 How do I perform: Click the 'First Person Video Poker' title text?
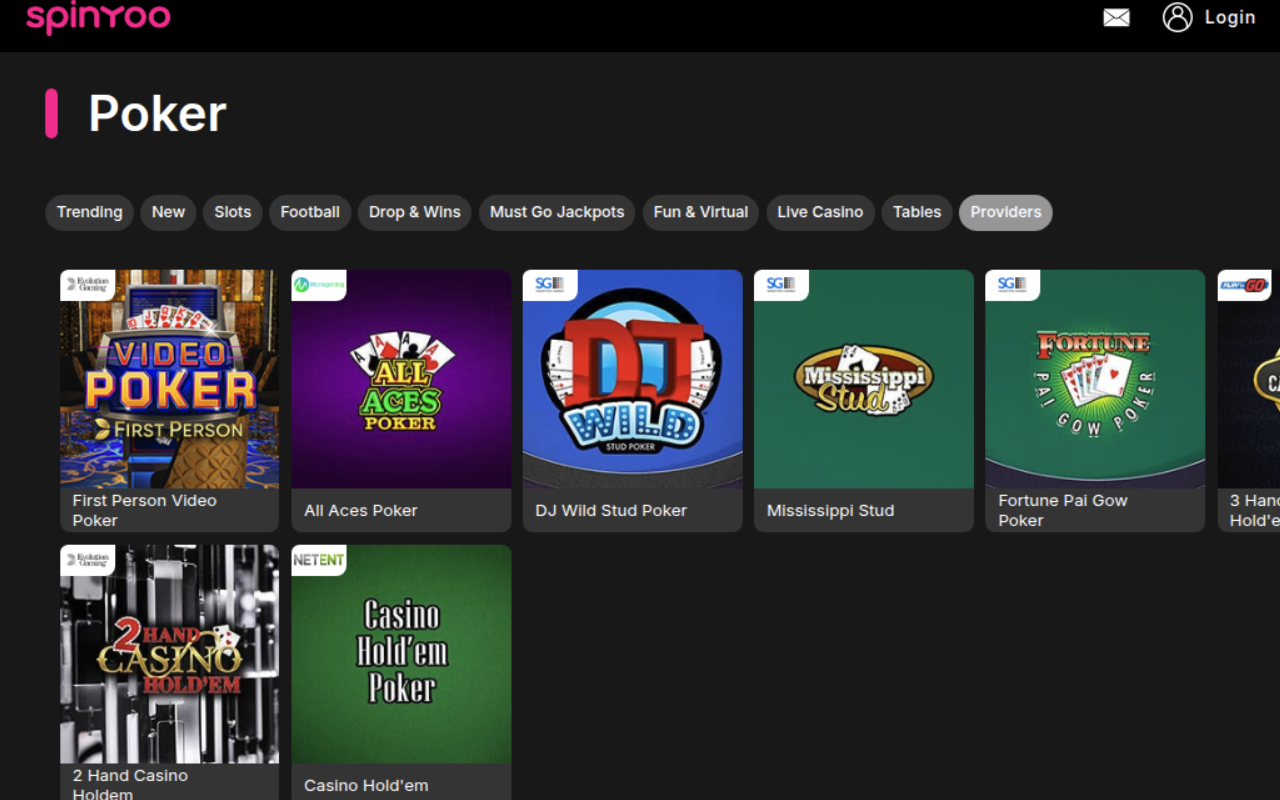pos(144,510)
